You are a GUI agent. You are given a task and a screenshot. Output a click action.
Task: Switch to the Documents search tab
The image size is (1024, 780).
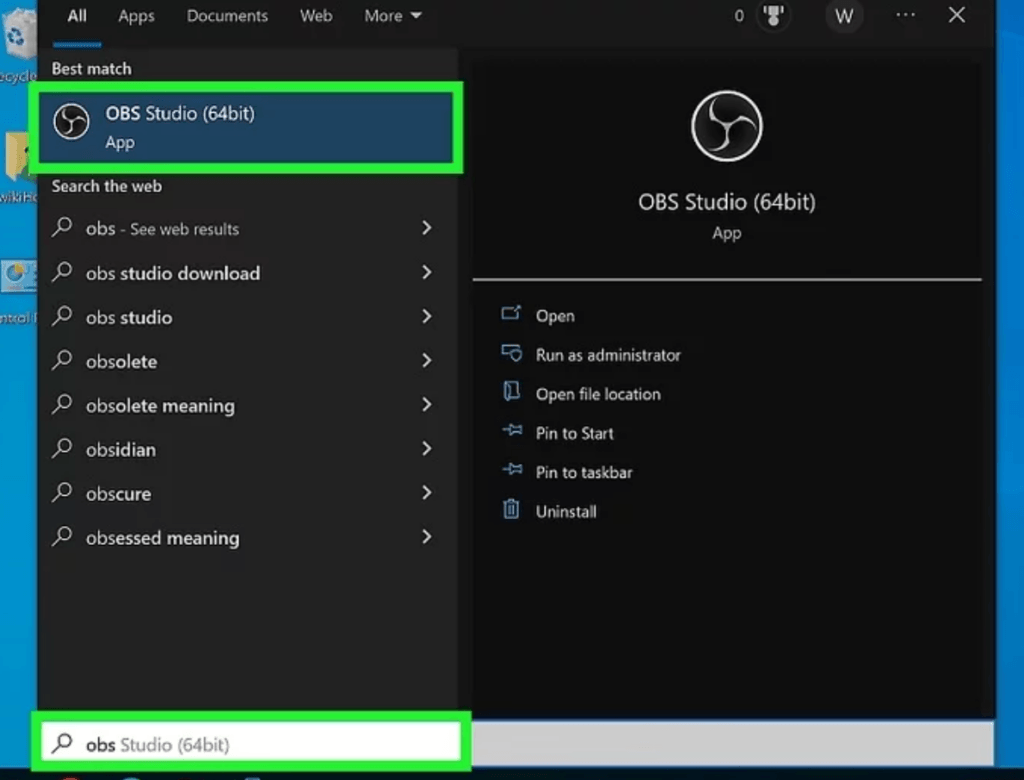tap(227, 16)
